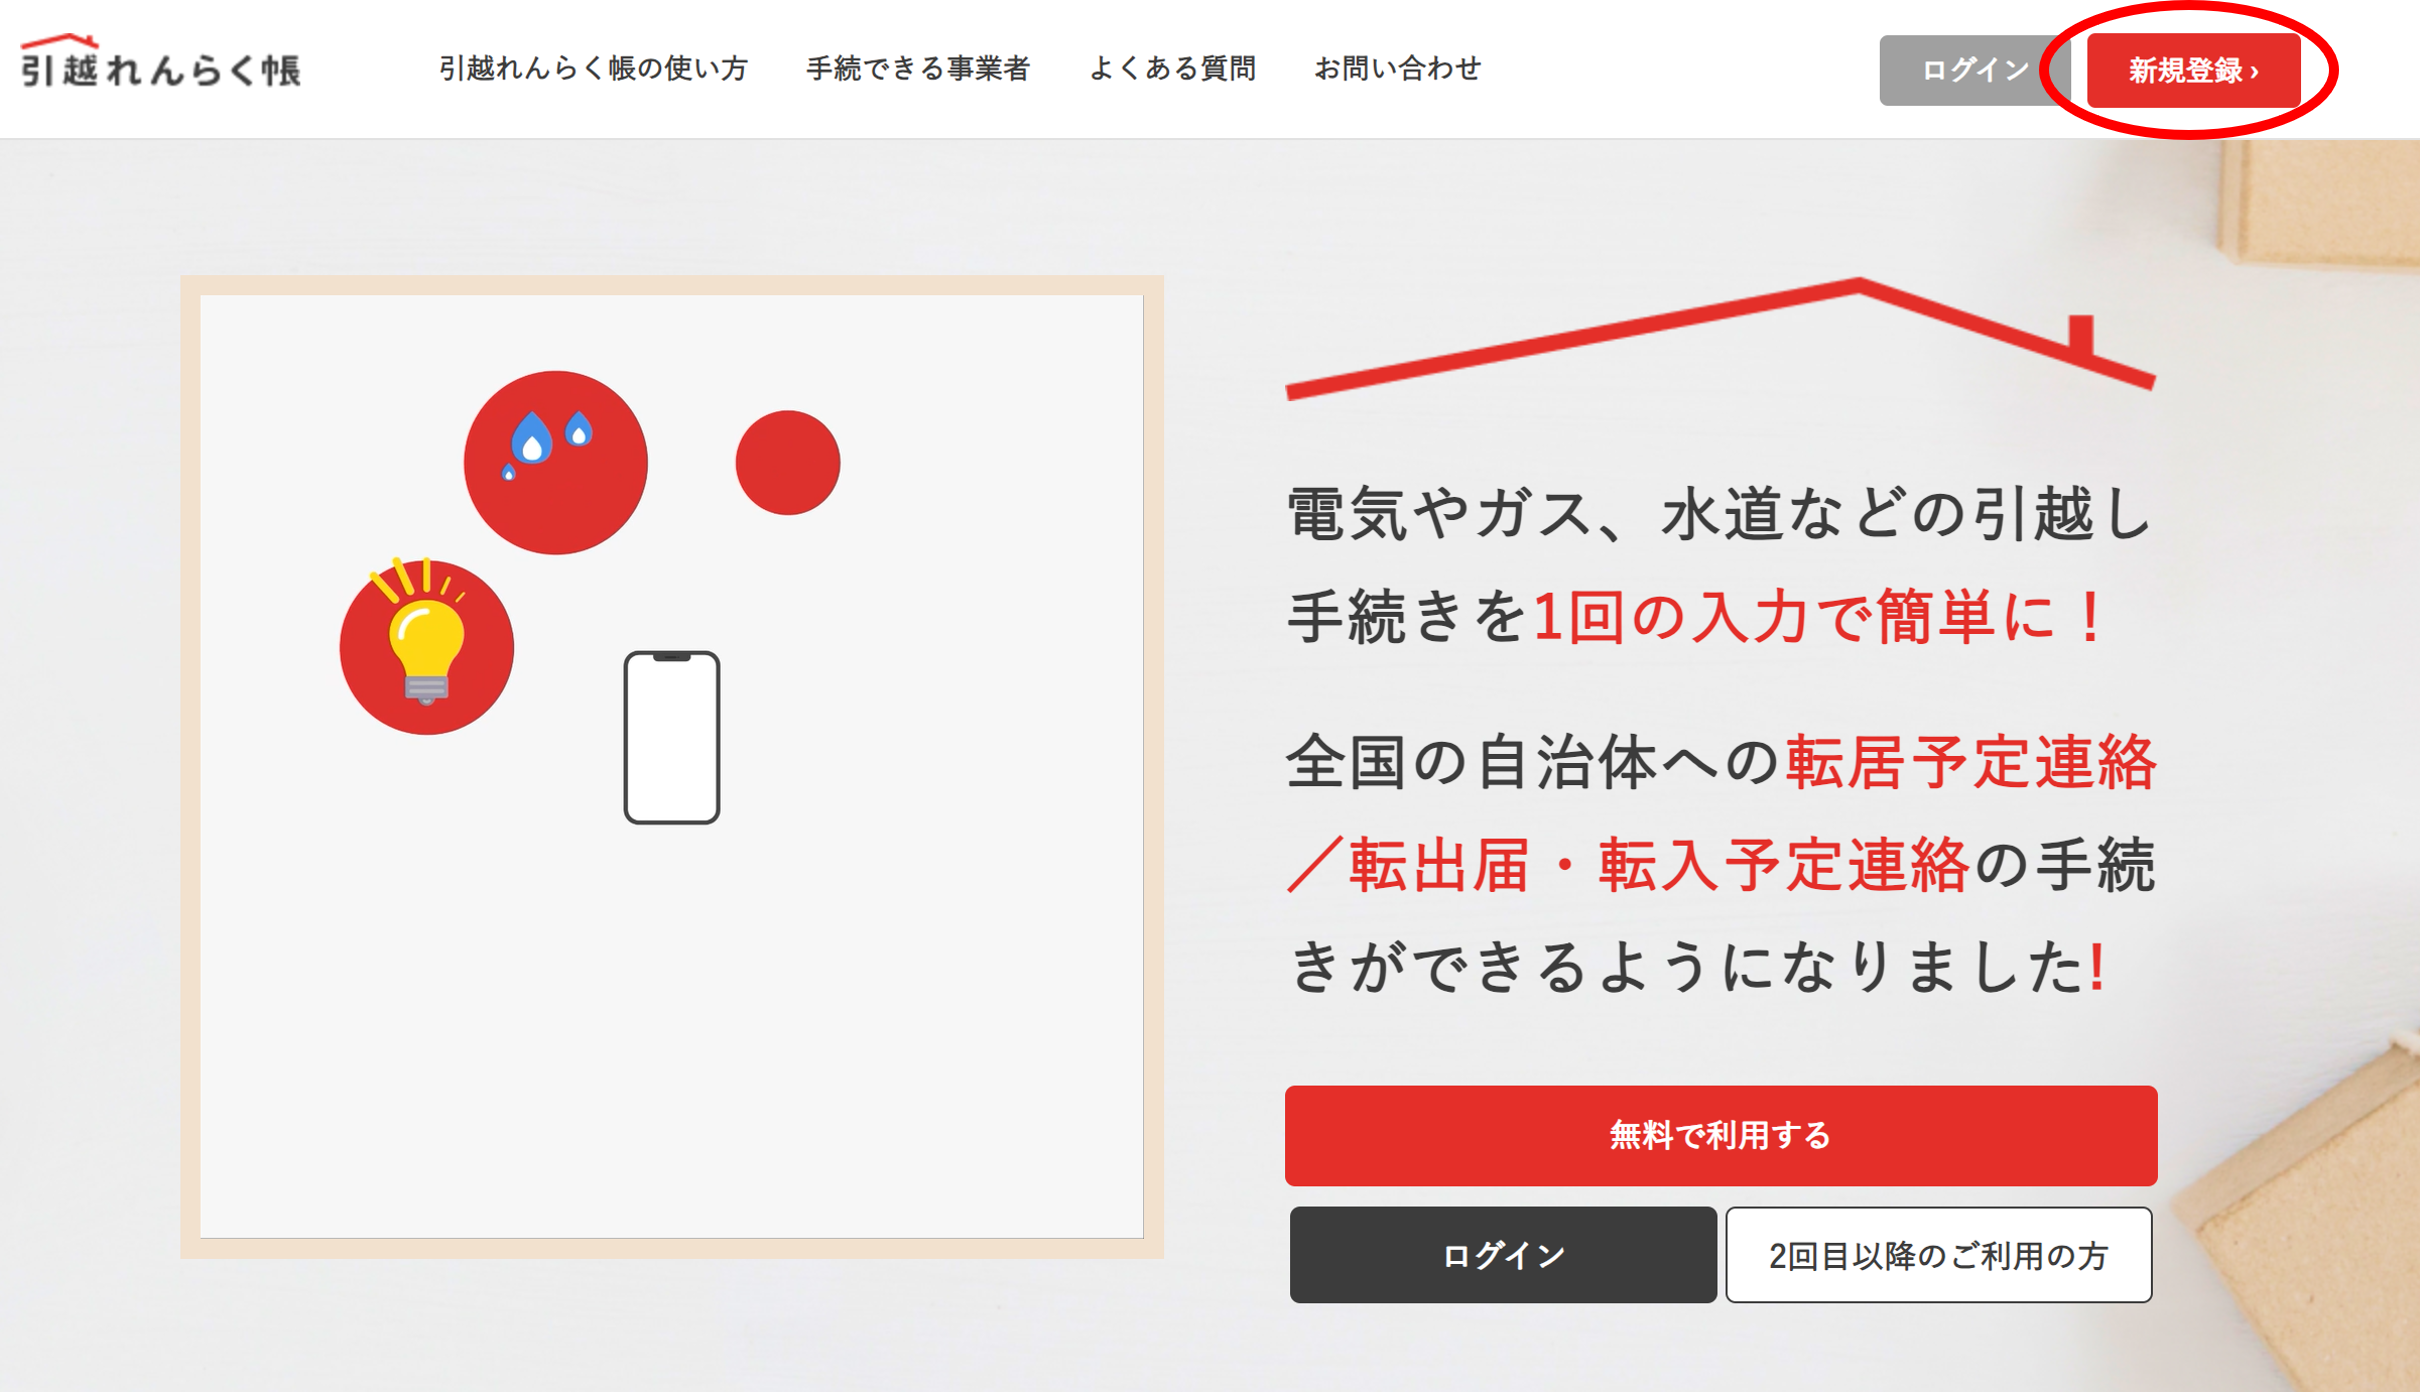Image resolution: width=2420 pixels, height=1392 pixels.
Task: Click the 電気やガス、水道などの引越し heading
Action: (1720, 514)
